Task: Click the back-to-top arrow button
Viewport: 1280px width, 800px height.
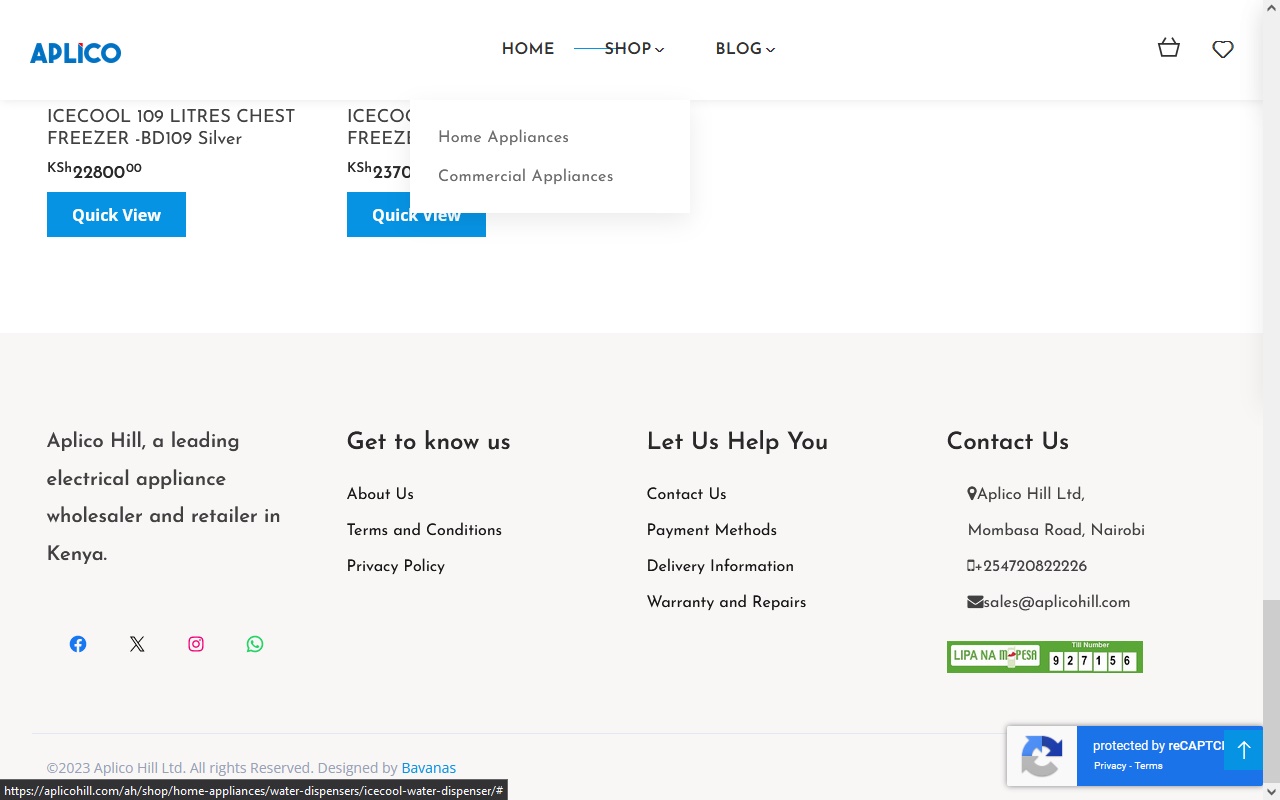Action: pos(1243,750)
